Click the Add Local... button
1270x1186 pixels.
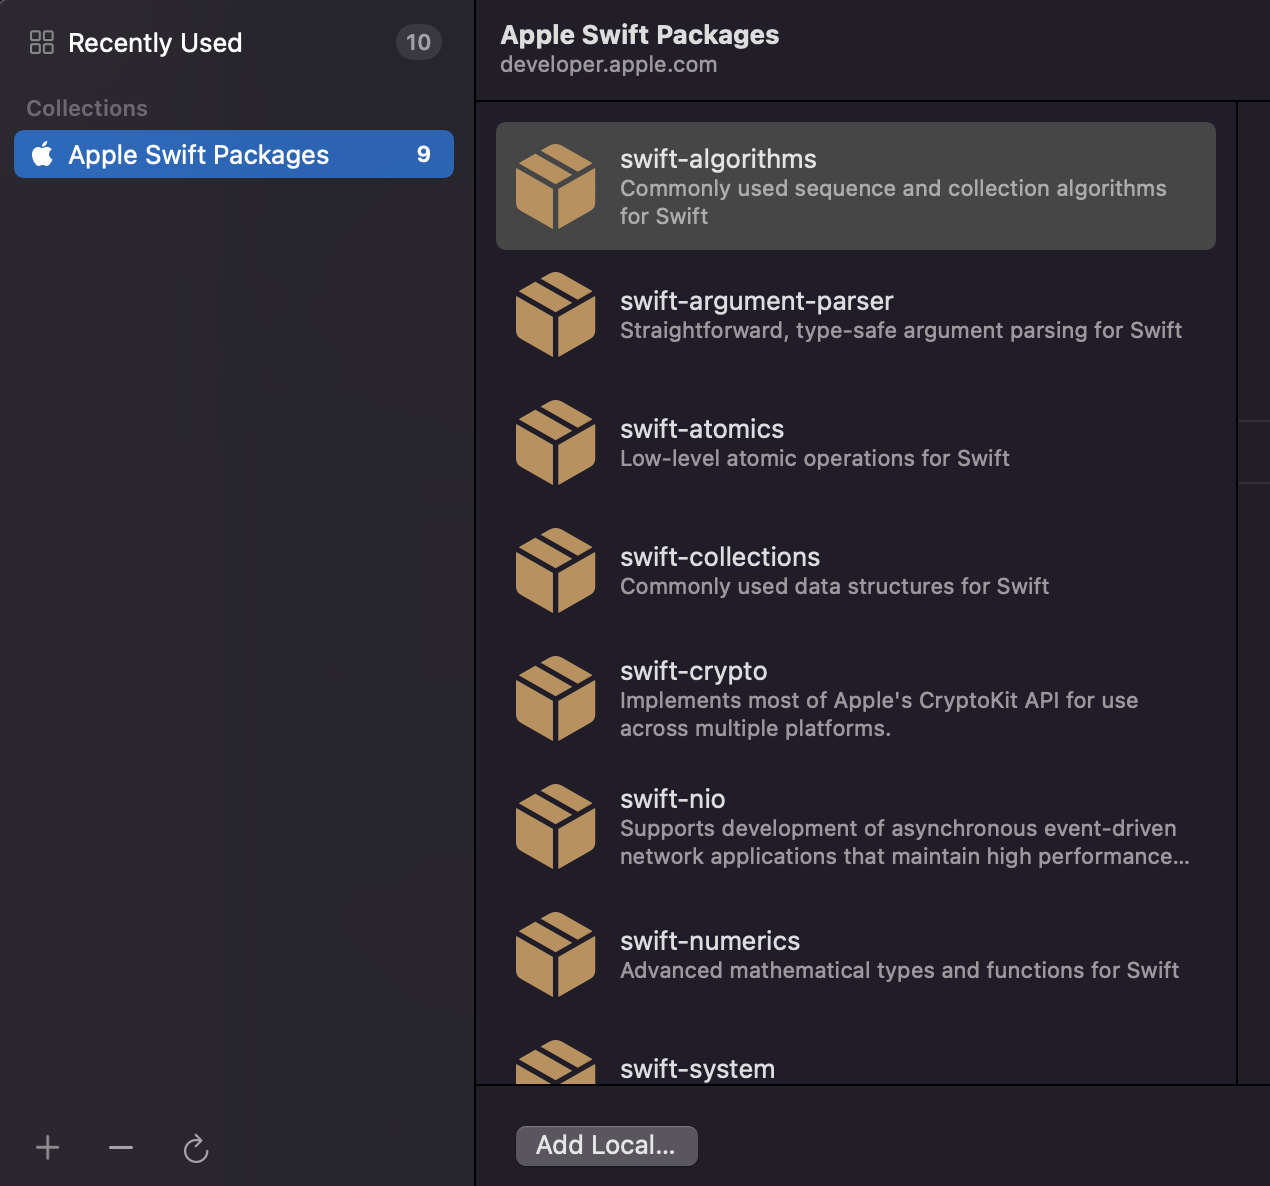606,1145
